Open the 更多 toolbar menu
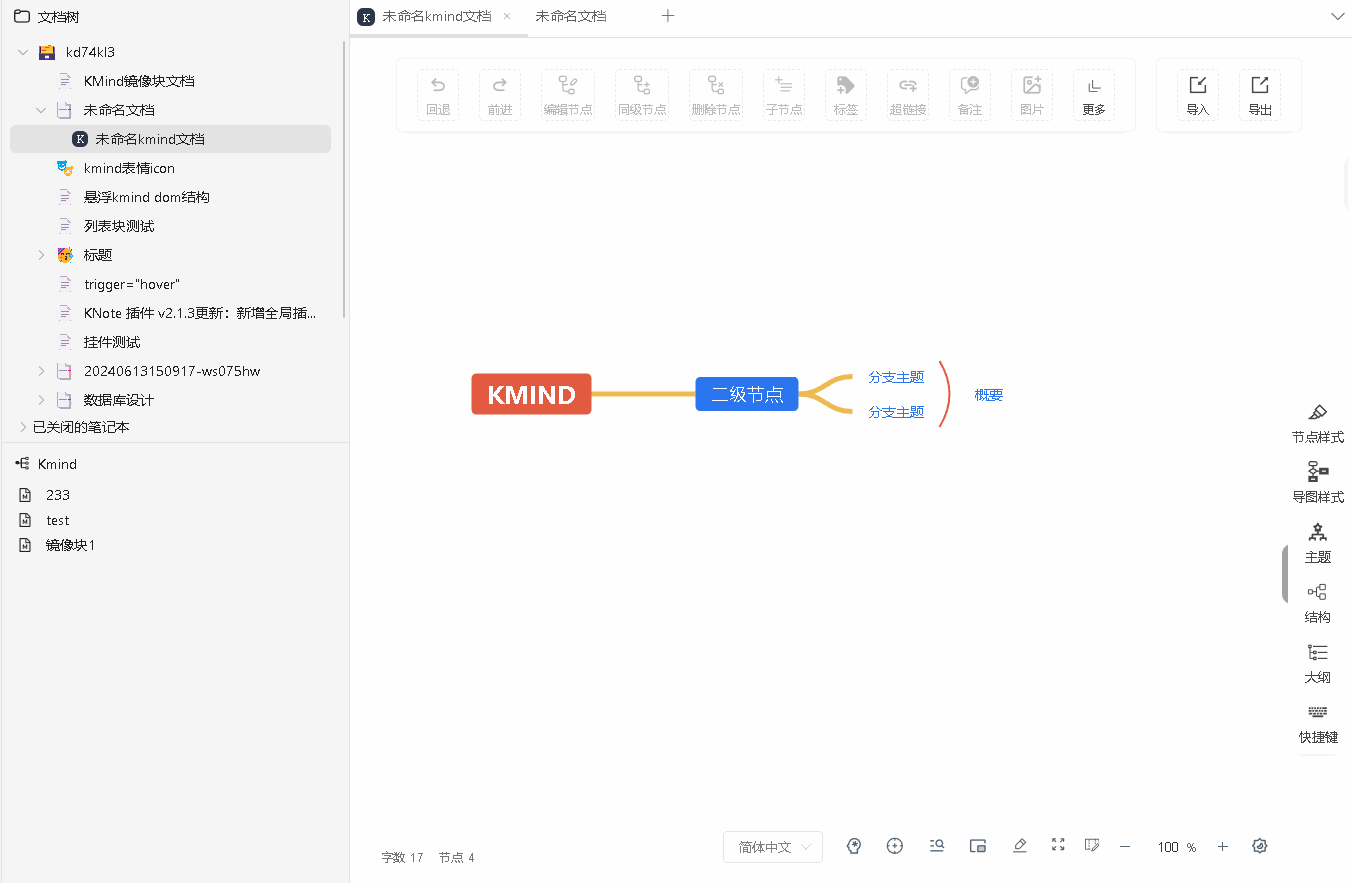Viewport: 1352px width, 883px height. [x=1093, y=95]
